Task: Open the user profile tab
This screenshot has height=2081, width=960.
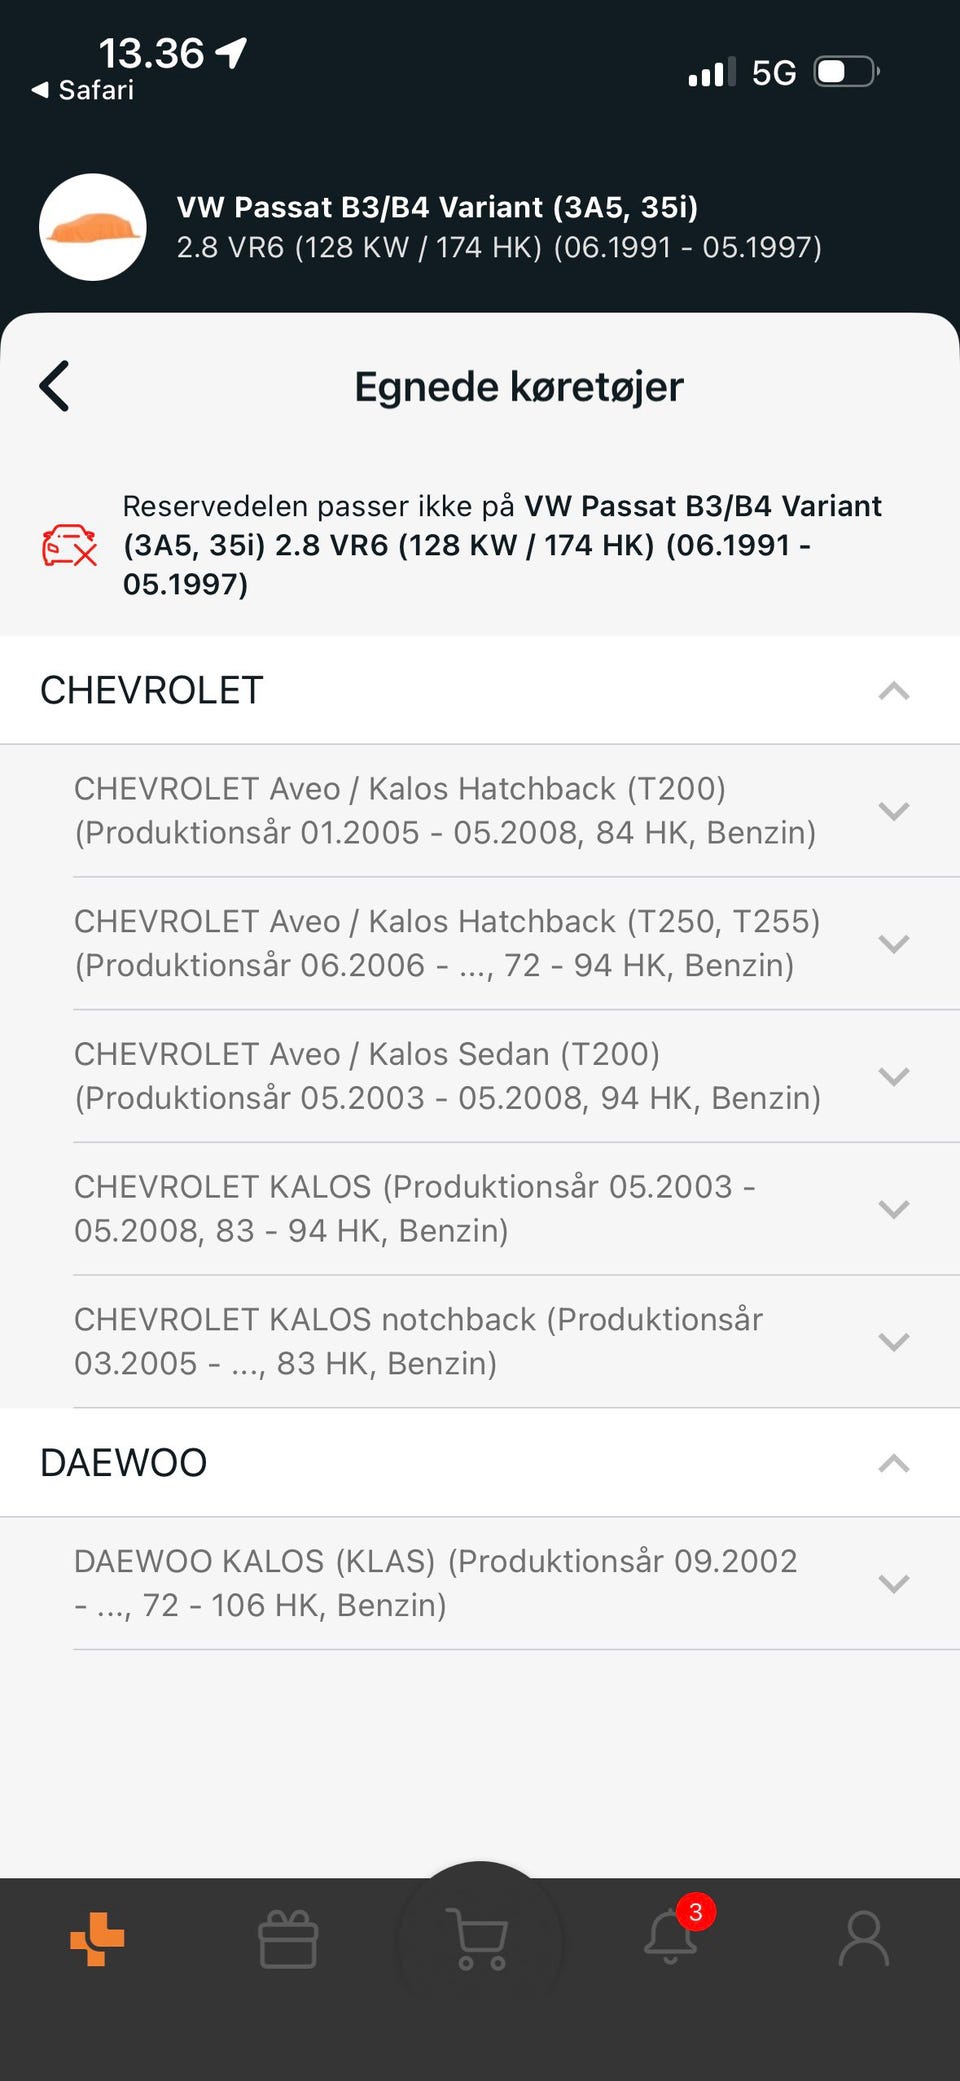Action: [863, 1939]
